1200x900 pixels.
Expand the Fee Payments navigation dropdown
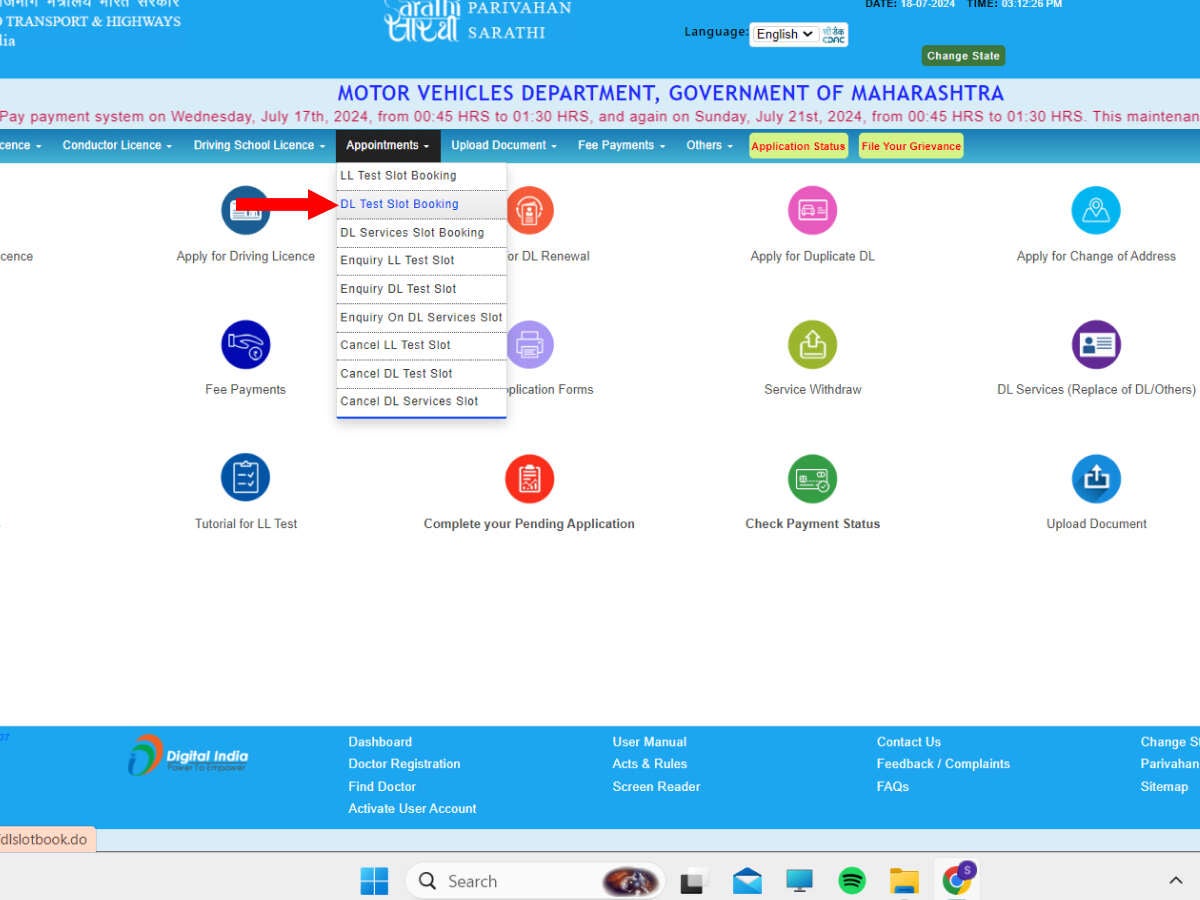pyautogui.click(x=621, y=146)
